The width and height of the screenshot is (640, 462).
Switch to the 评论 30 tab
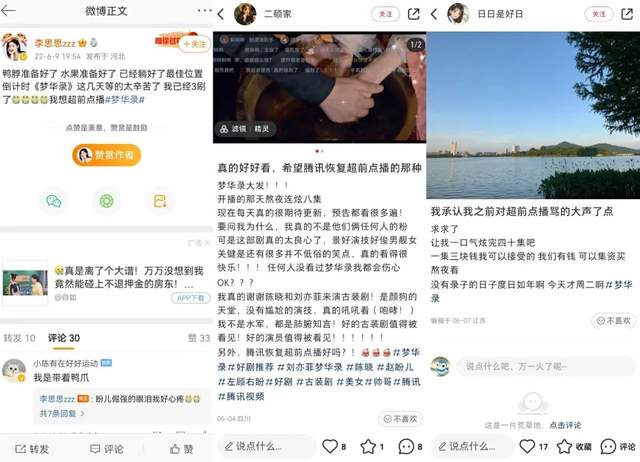coord(64,338)
